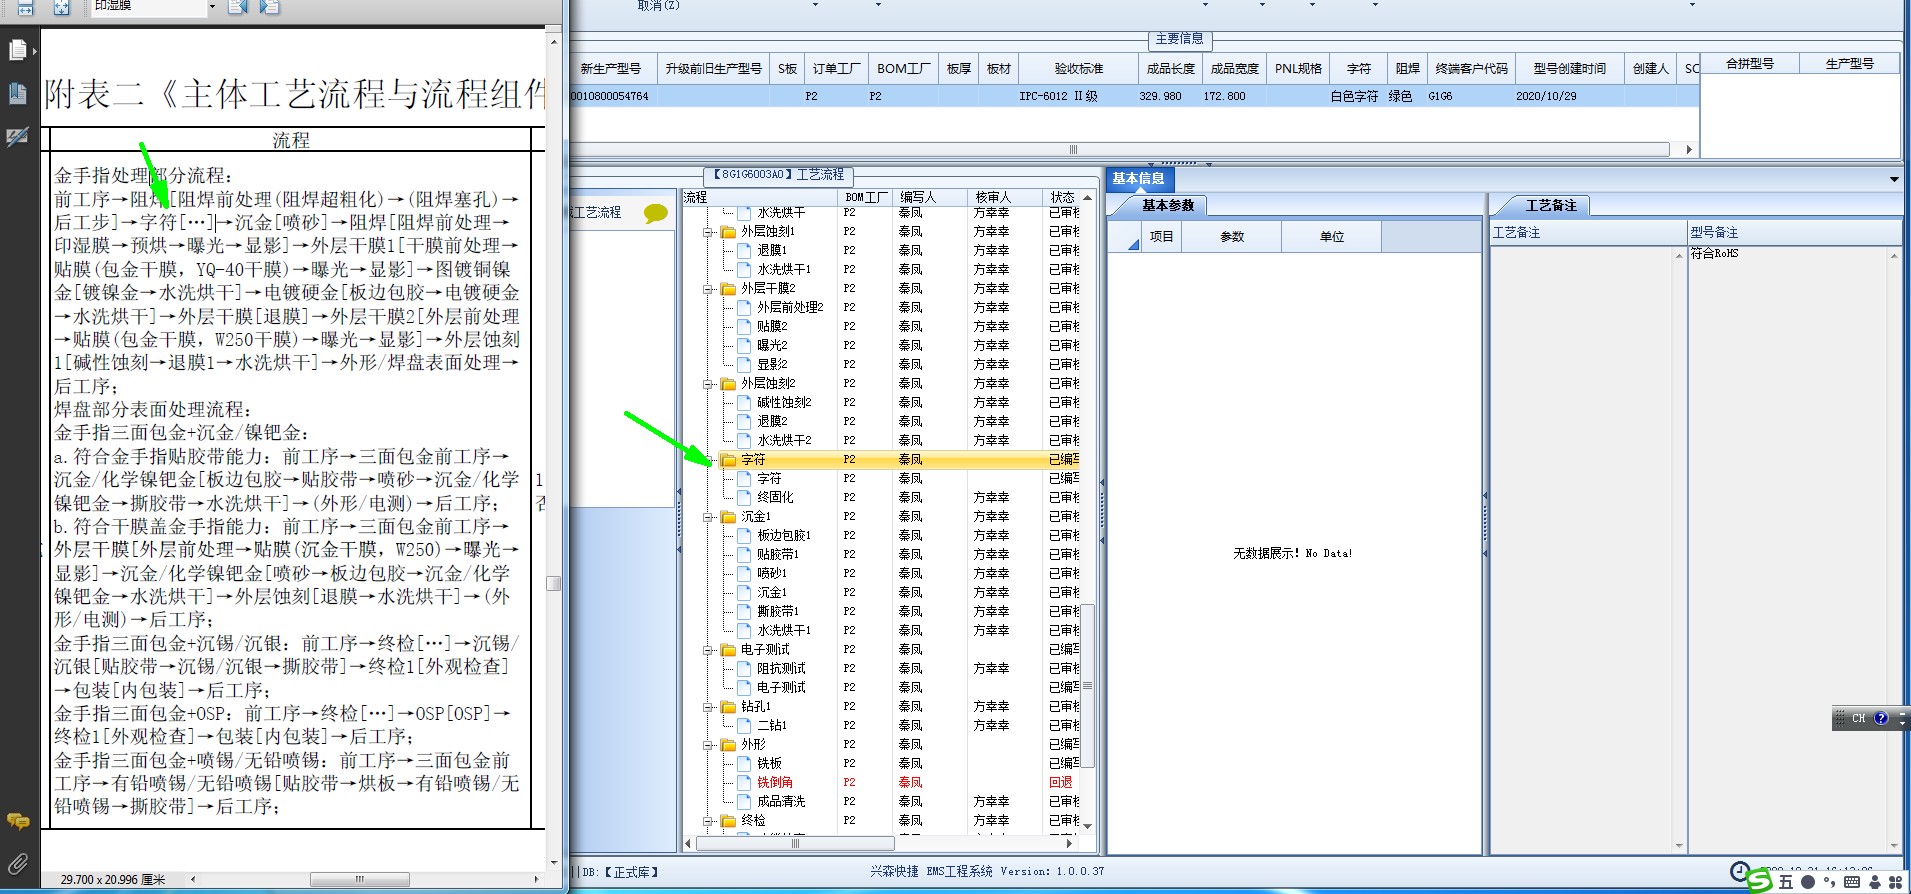Open the comments panel in PDF sidebar
This screenshot has height=894, width=1911.
(x=18, y=821)
